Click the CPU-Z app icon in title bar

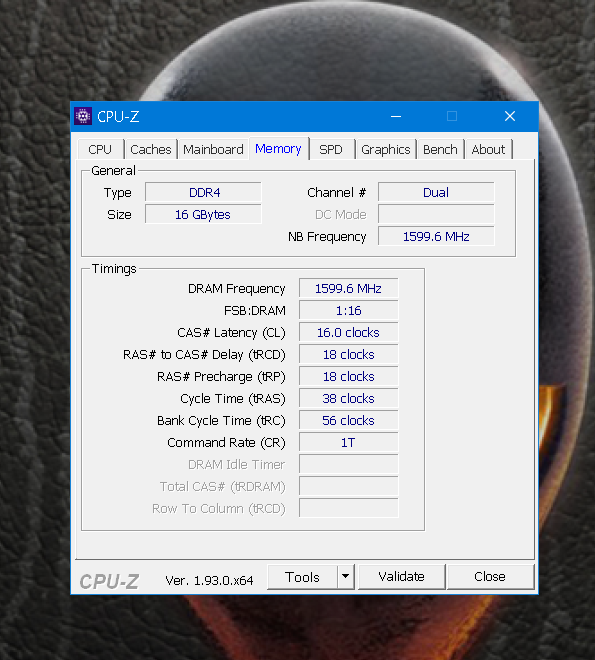pyautogui.click(x=83, y=116)
